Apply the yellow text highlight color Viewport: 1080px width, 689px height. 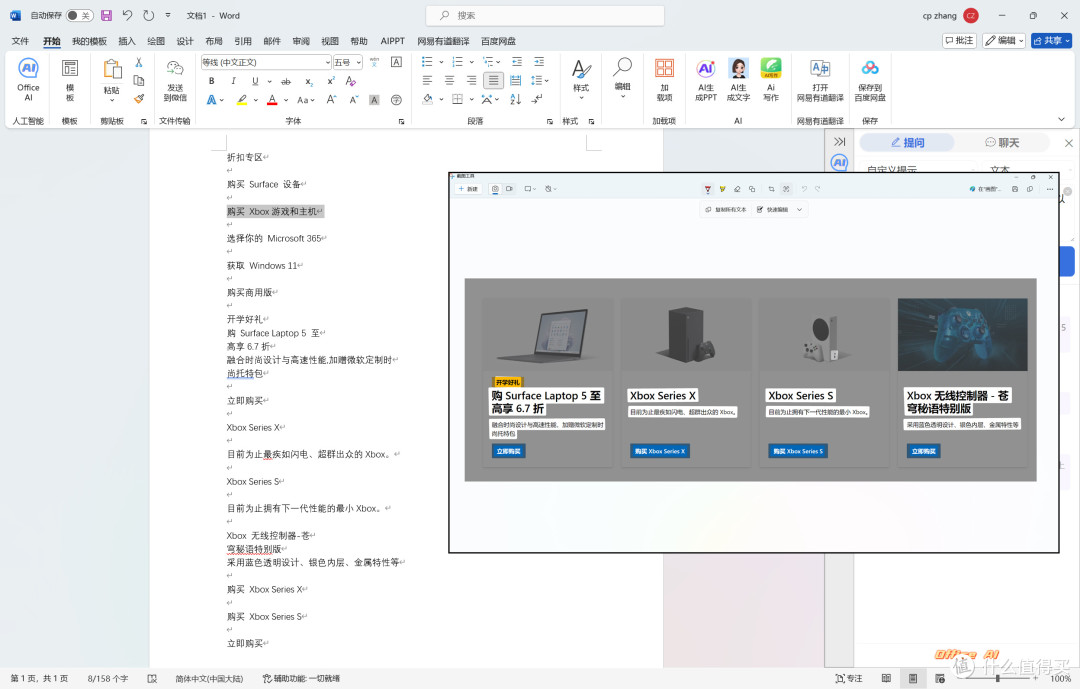tap(242, 100)
